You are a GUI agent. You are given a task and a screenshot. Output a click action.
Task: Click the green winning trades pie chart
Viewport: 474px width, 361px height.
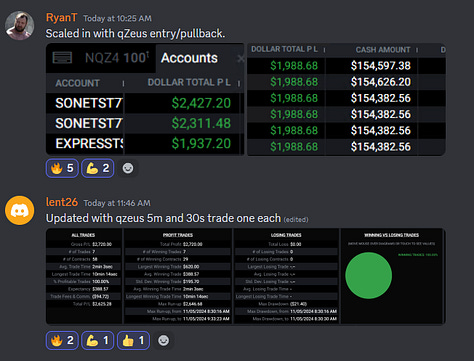[x=369, y=275]
